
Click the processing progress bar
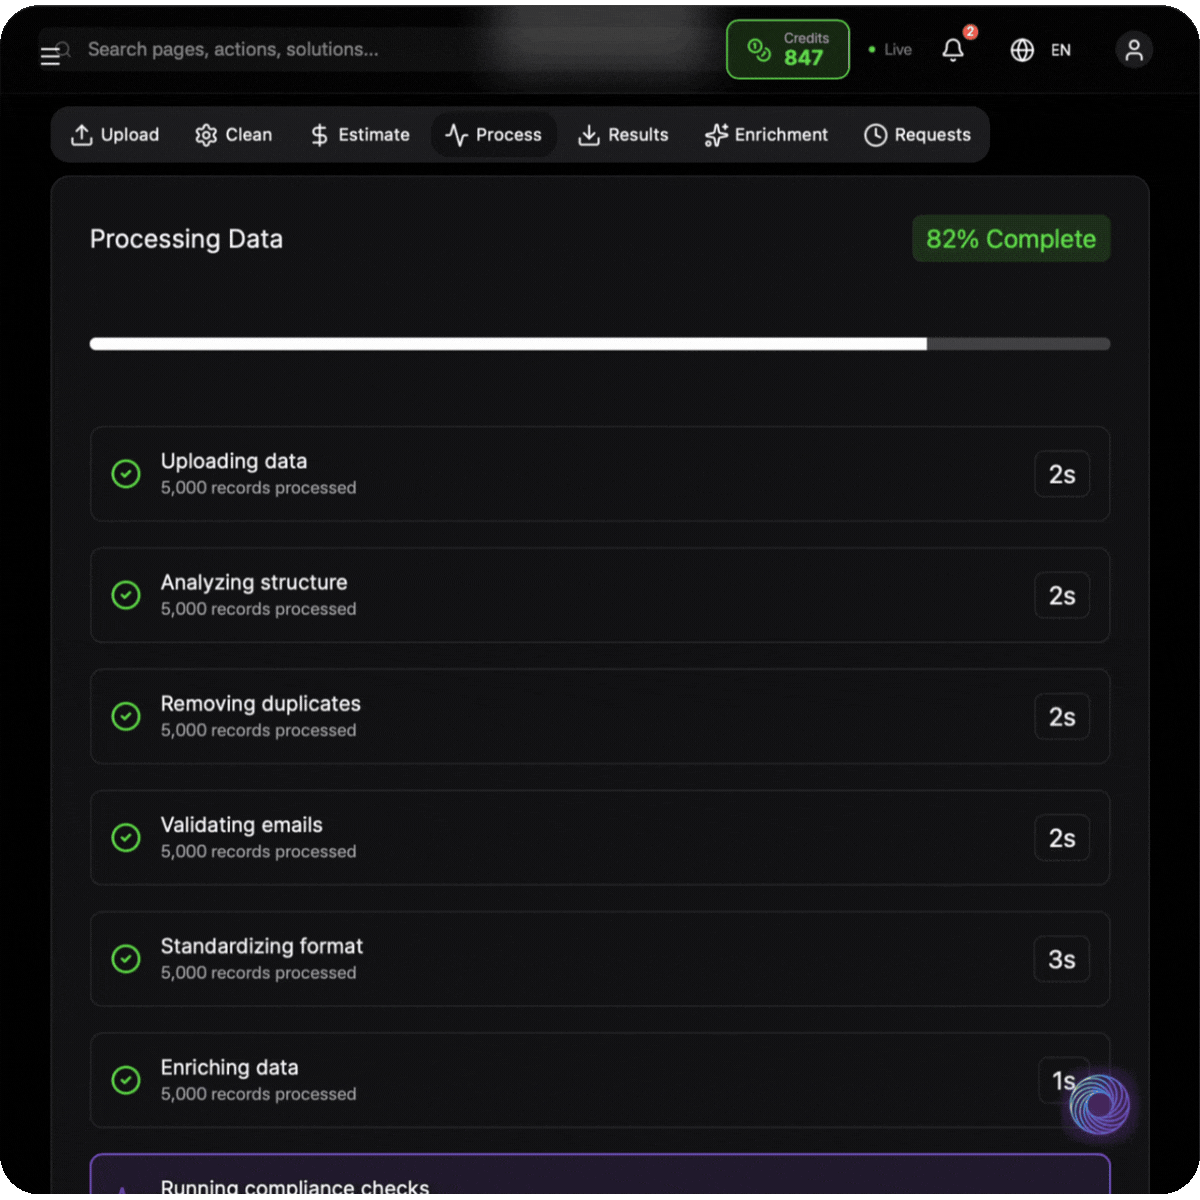click(x=600, y=344)
